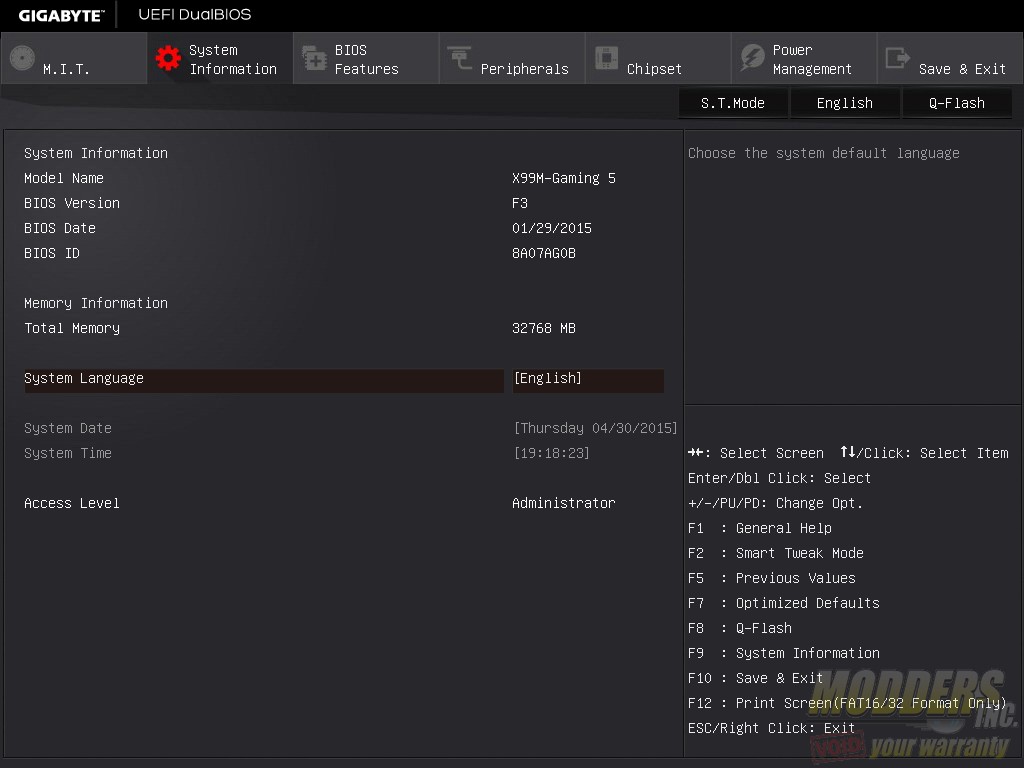Click the GIGABYTE logo
This screenshot has width=1024, height=768.
(61, 15)
